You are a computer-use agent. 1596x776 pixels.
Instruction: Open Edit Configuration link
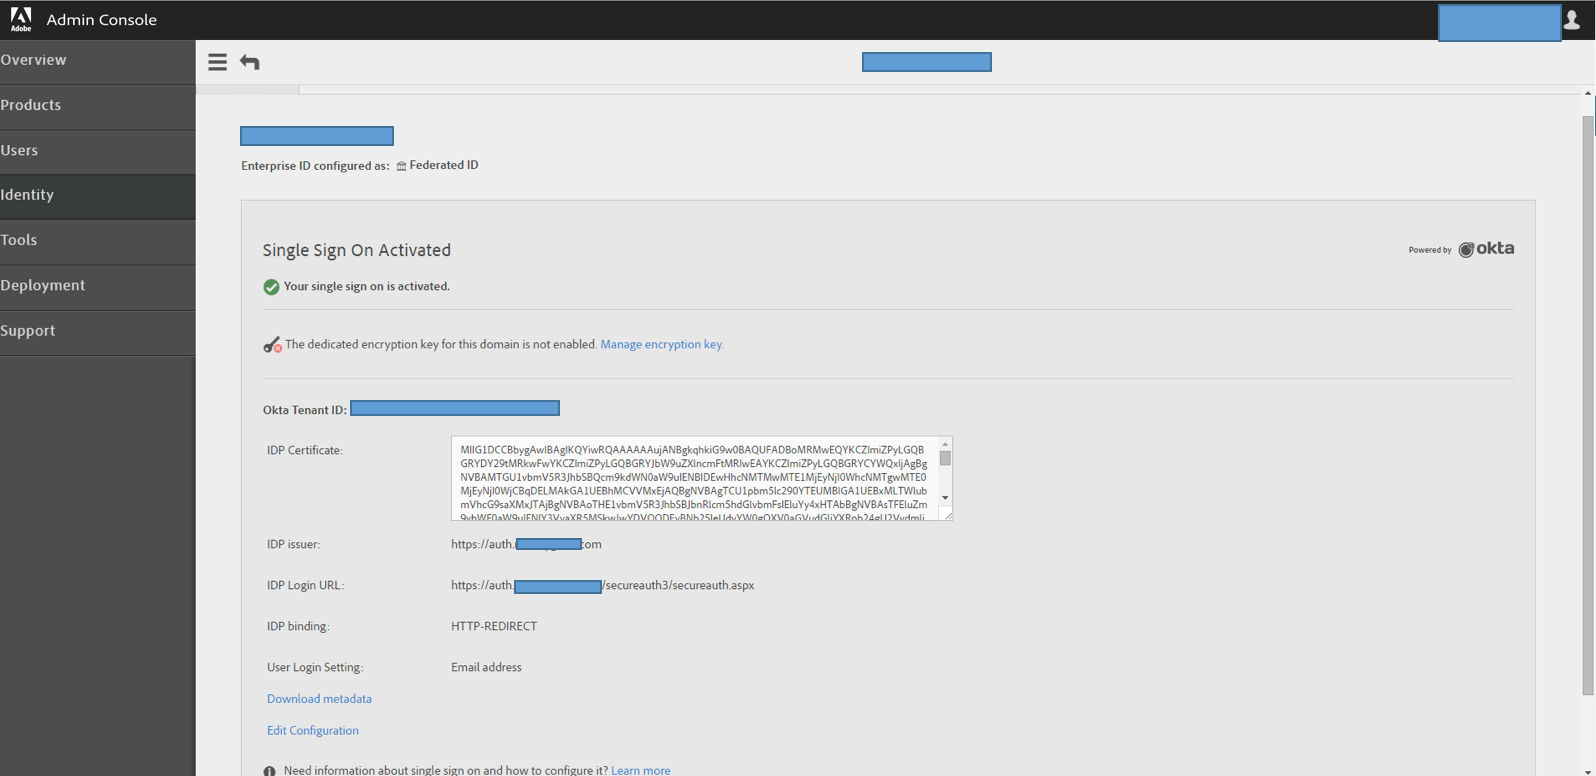(x=313, y=731)
